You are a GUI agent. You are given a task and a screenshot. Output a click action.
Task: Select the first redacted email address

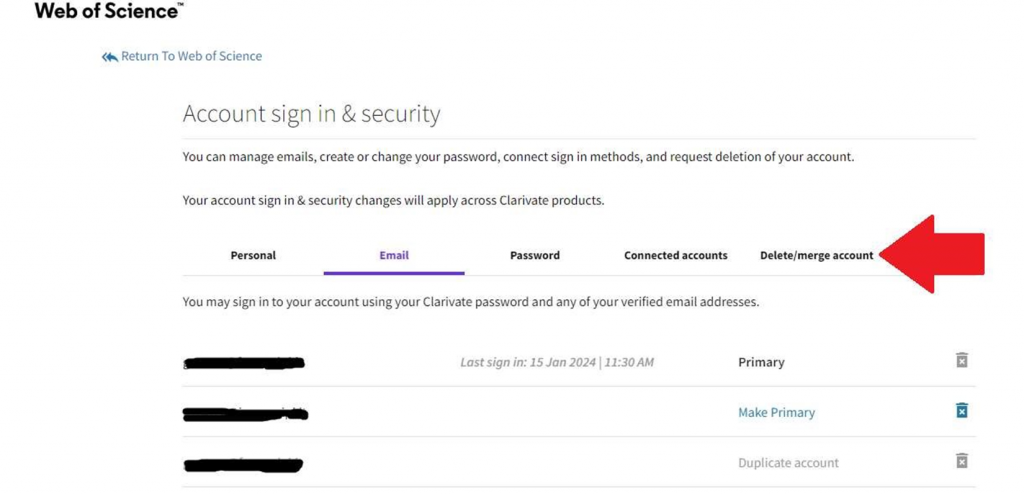tap(244, 363)
